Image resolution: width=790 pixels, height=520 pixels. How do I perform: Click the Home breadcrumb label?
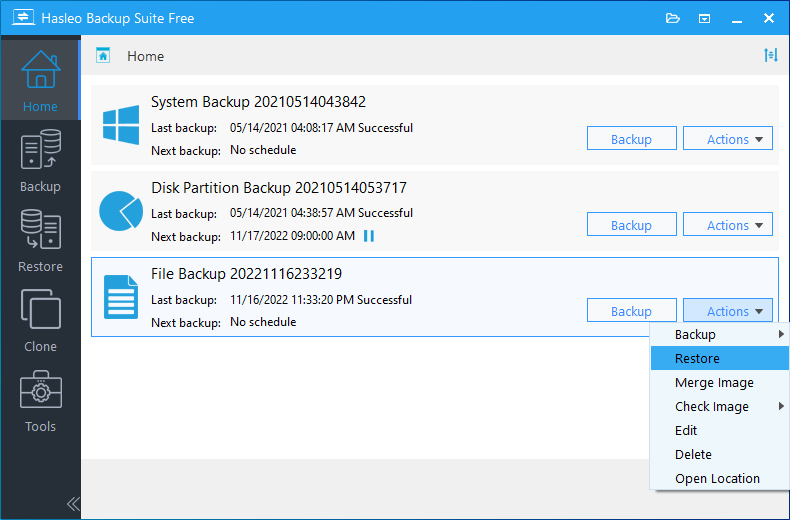pyautogui.click(x=145, y=56)
